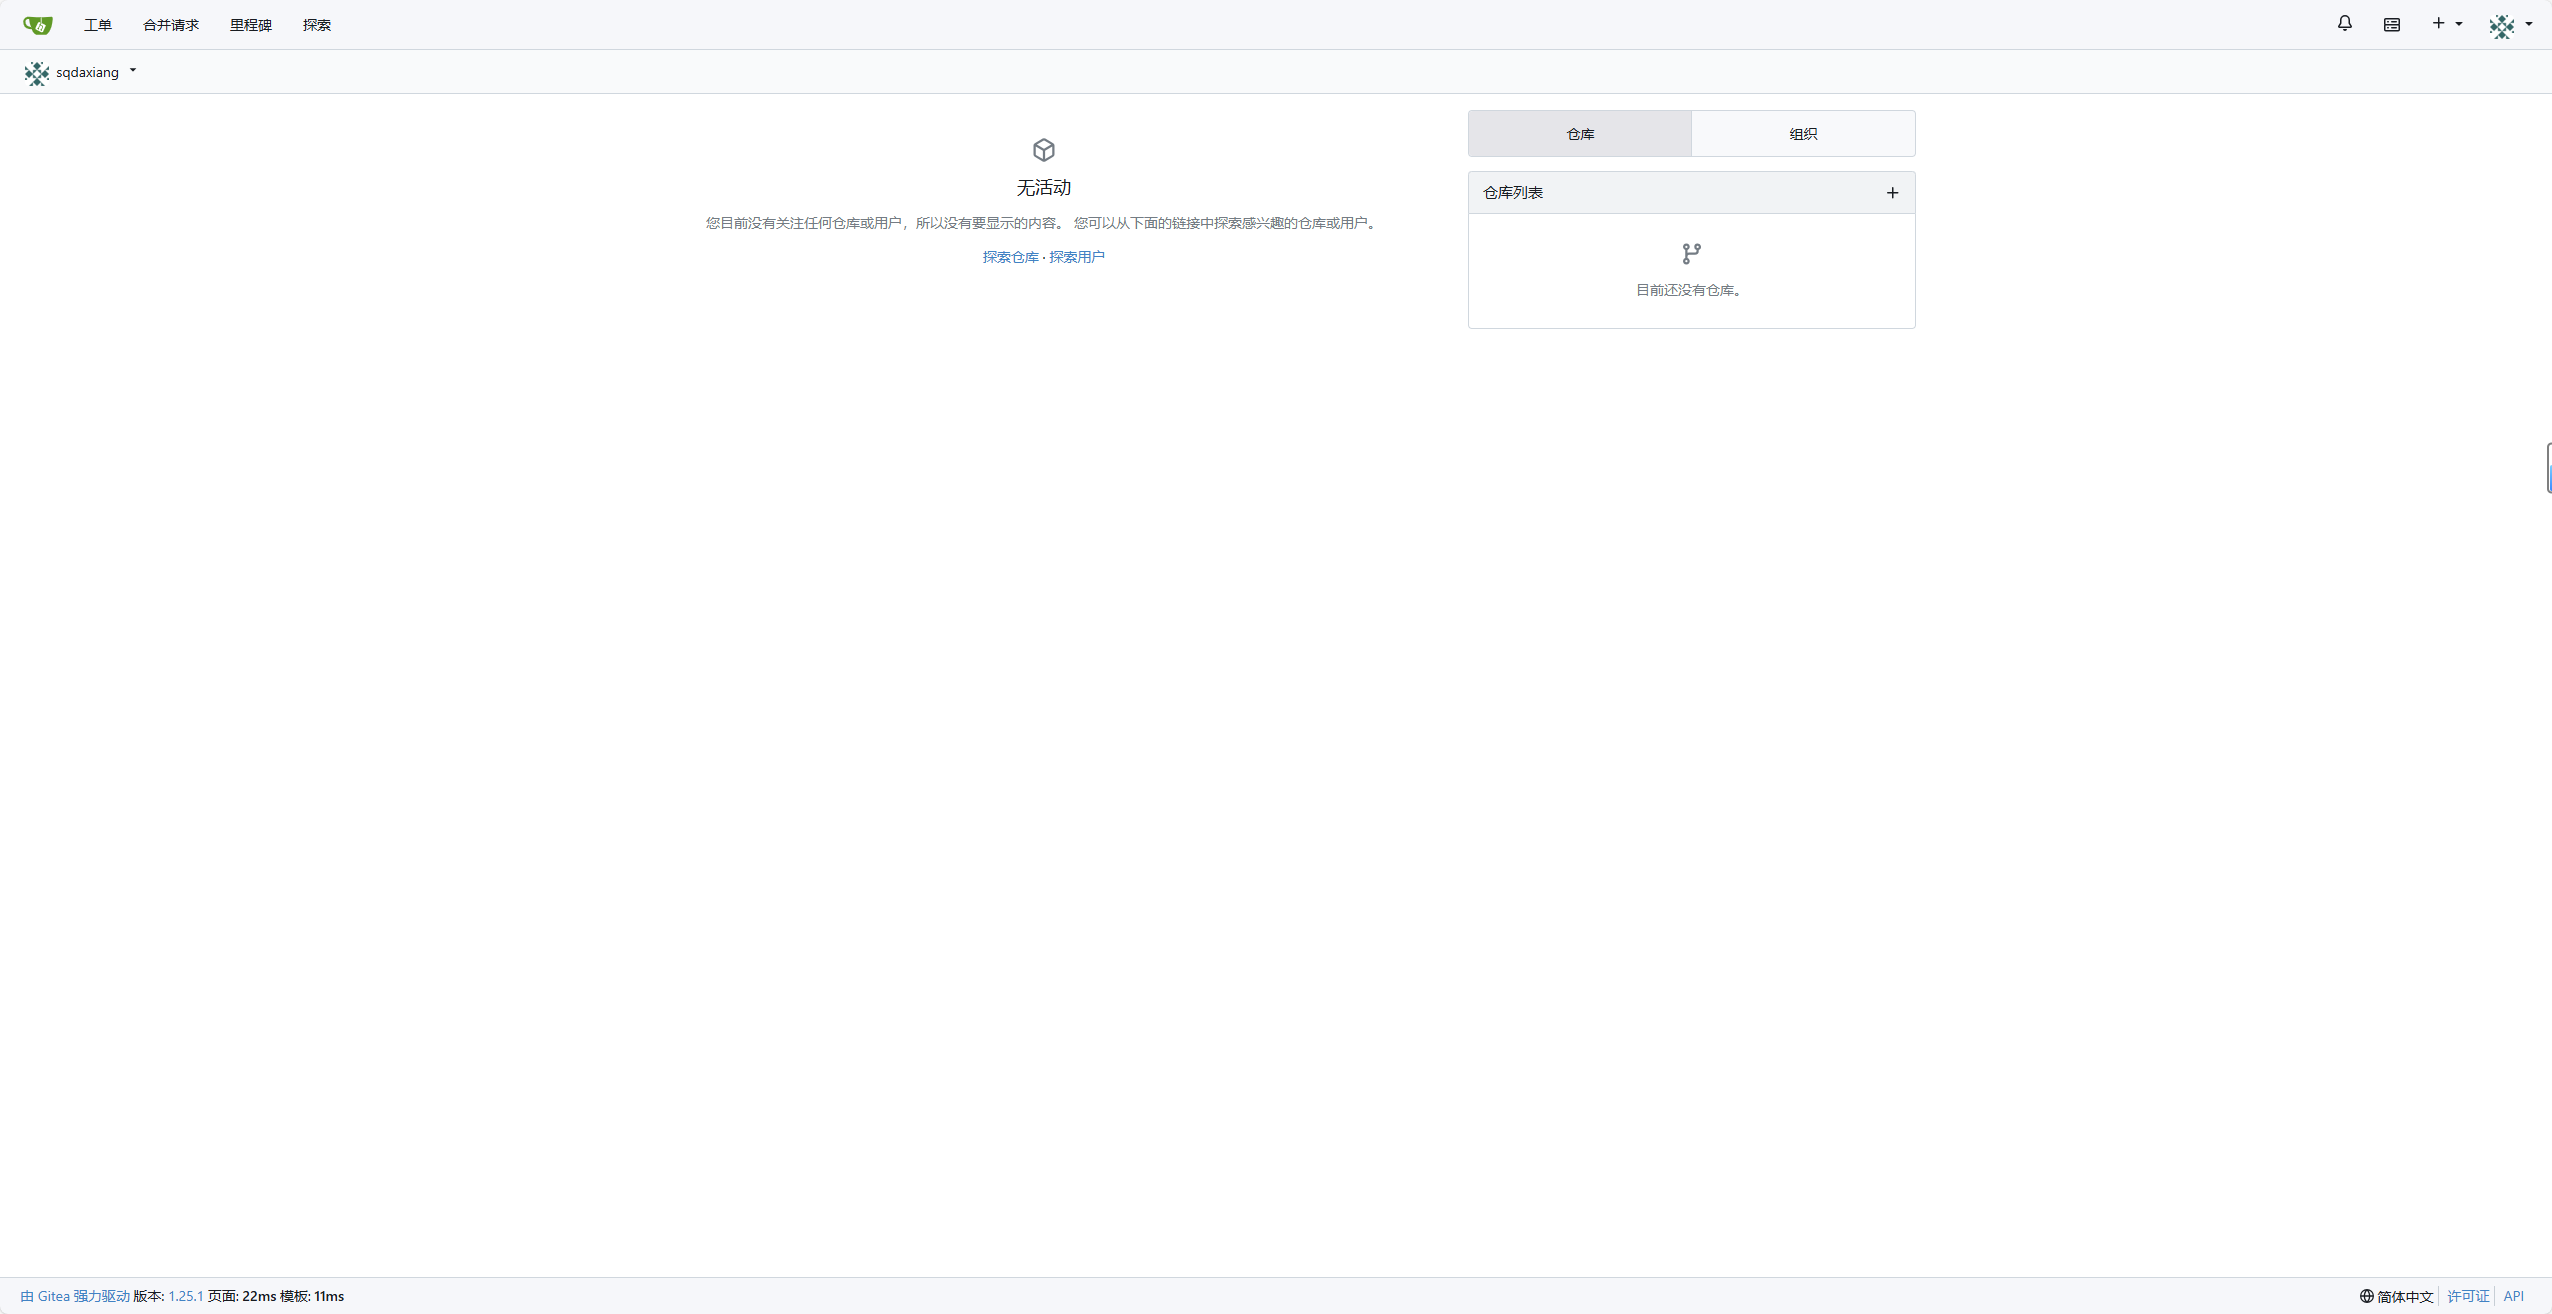Select the 仓库 tab
2552x1314 pixels.
pyautogui.click(x=1579, y=134)
